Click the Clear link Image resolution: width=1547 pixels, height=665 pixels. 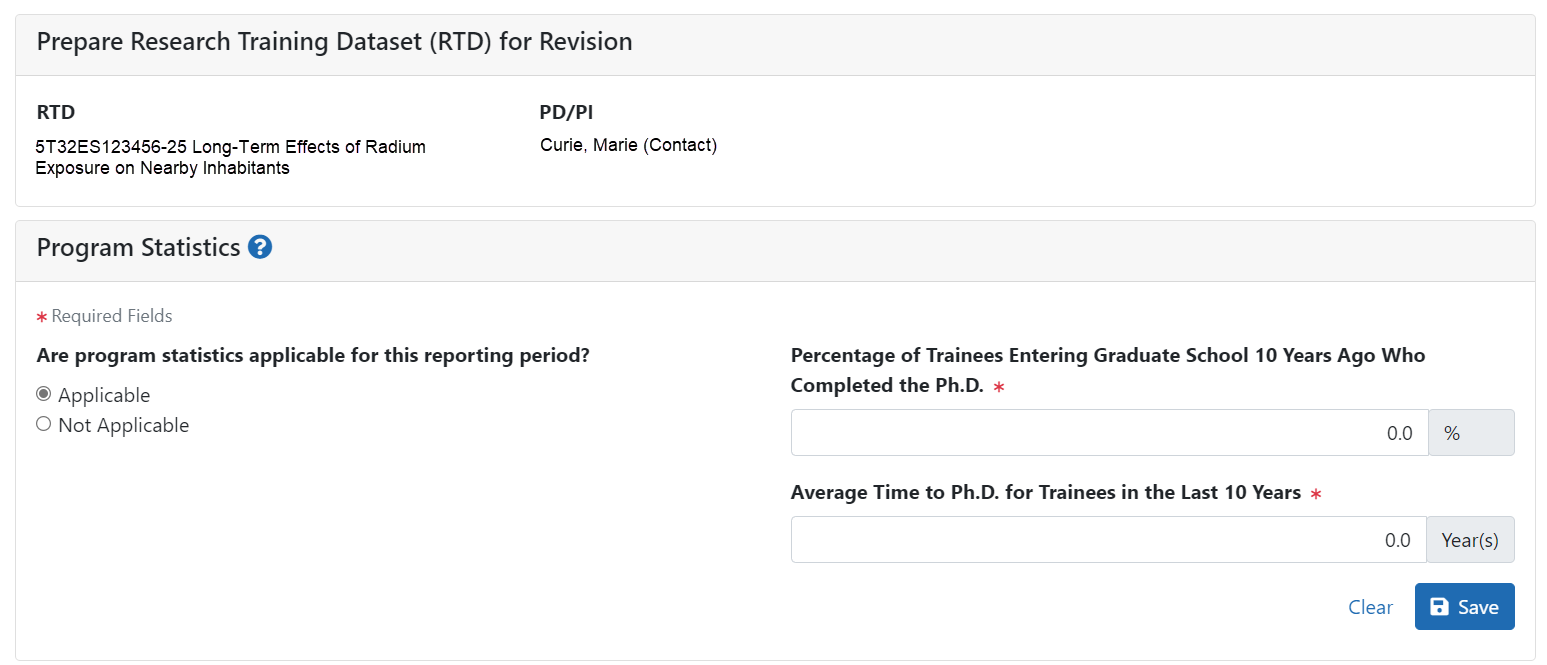pyautogui.click(x=1370, y=607)
